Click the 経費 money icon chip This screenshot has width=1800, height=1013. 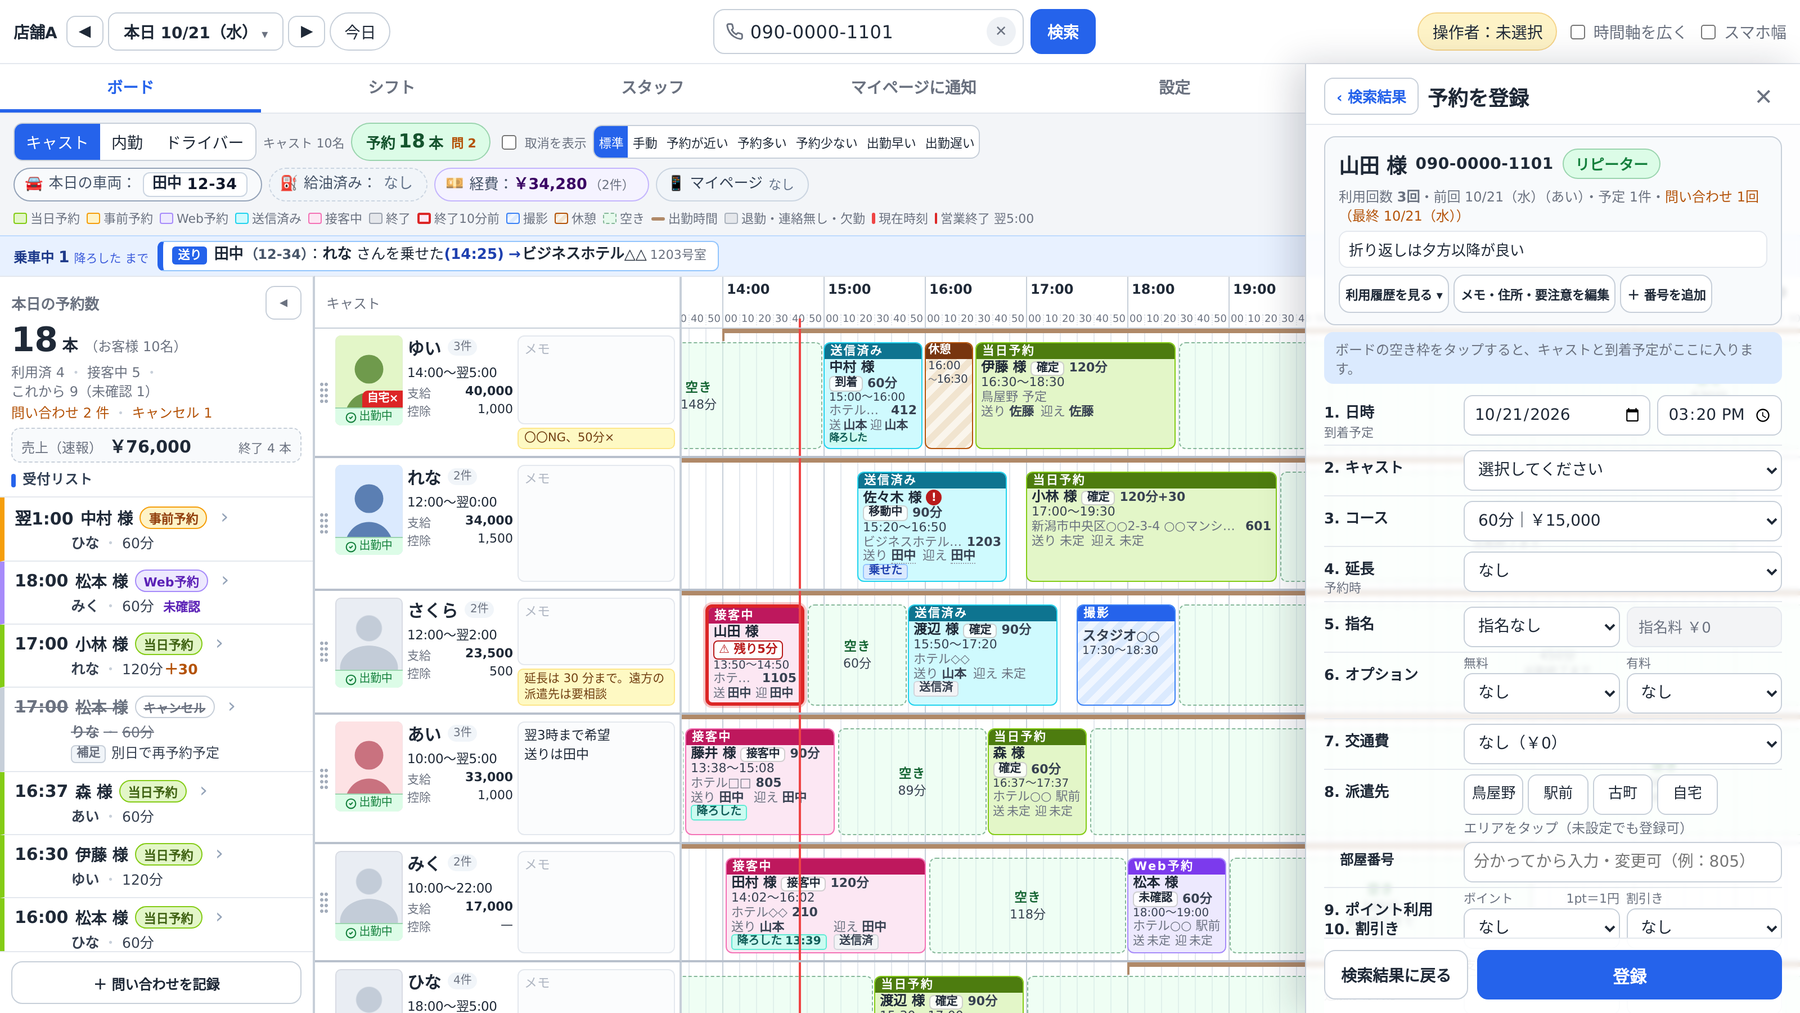coord(454,183)
